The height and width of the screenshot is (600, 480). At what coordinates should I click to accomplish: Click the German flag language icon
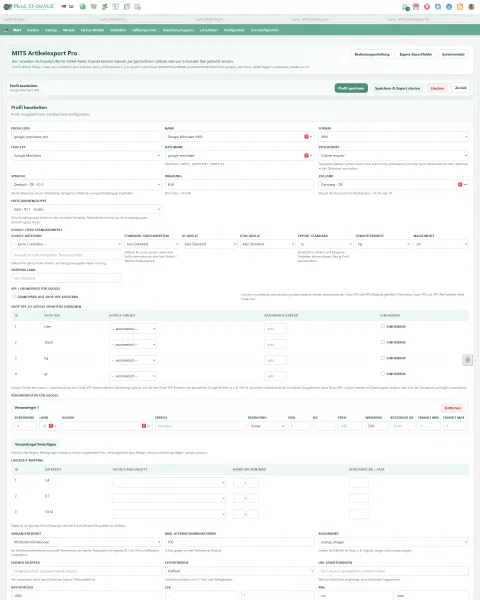64,7
